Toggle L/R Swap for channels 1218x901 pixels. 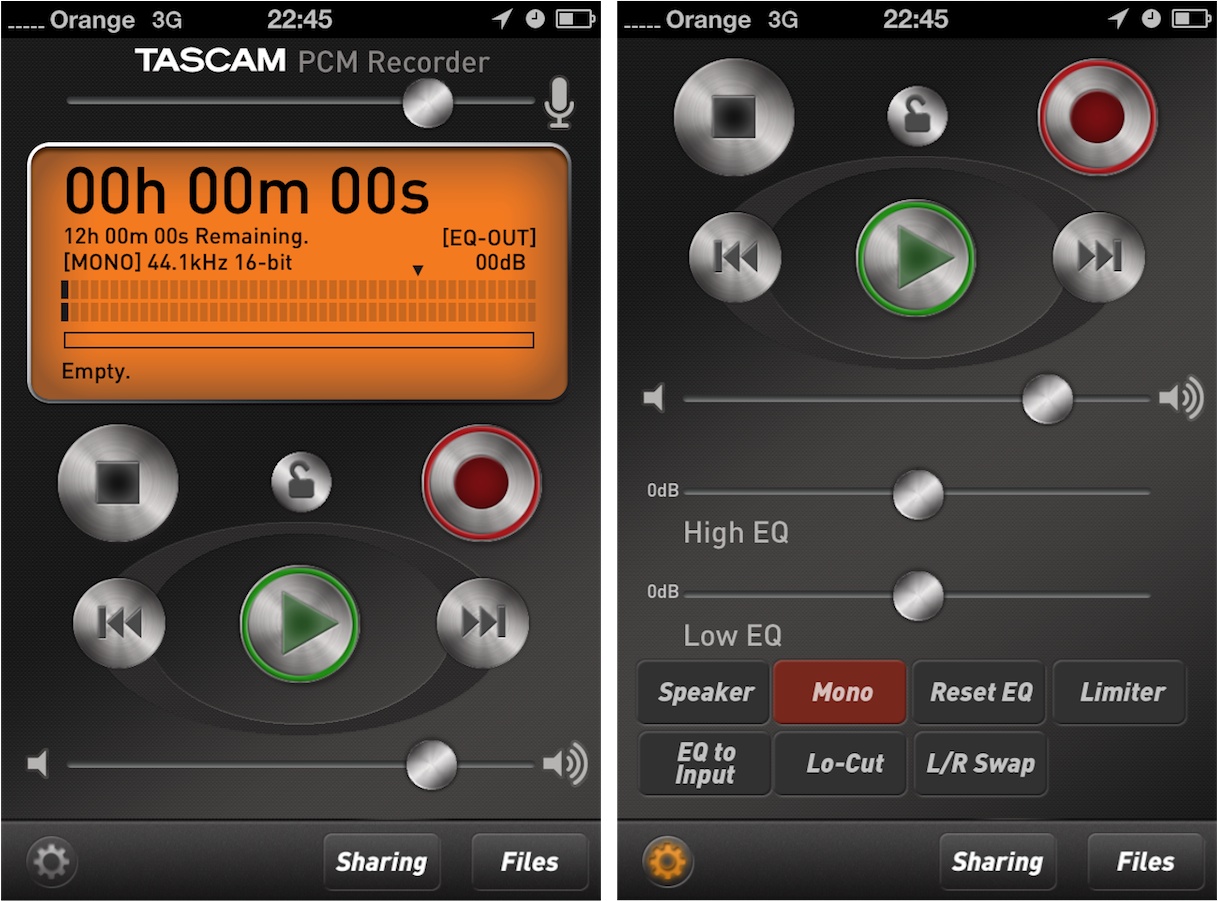(x=980, y=764)
